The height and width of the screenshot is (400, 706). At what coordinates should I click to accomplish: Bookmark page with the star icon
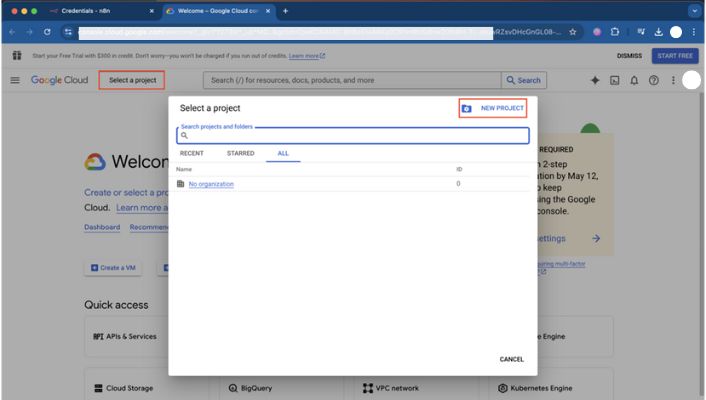[x=573, y=32]
